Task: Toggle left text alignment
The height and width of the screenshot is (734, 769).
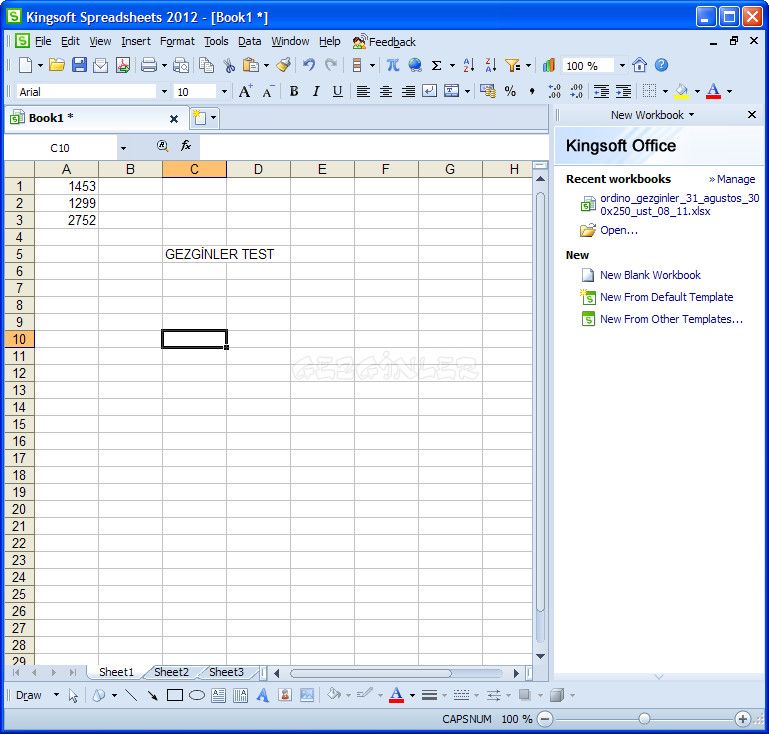Action: point(363,91)
